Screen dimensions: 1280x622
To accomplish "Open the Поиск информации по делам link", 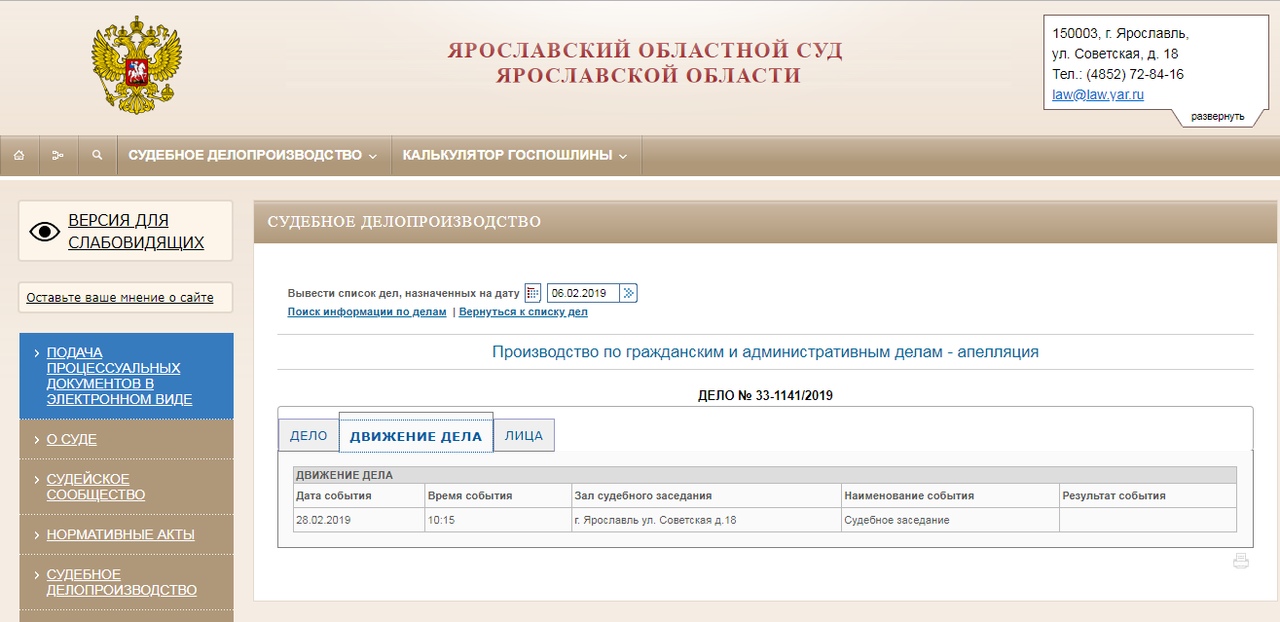I will (367, 312).
